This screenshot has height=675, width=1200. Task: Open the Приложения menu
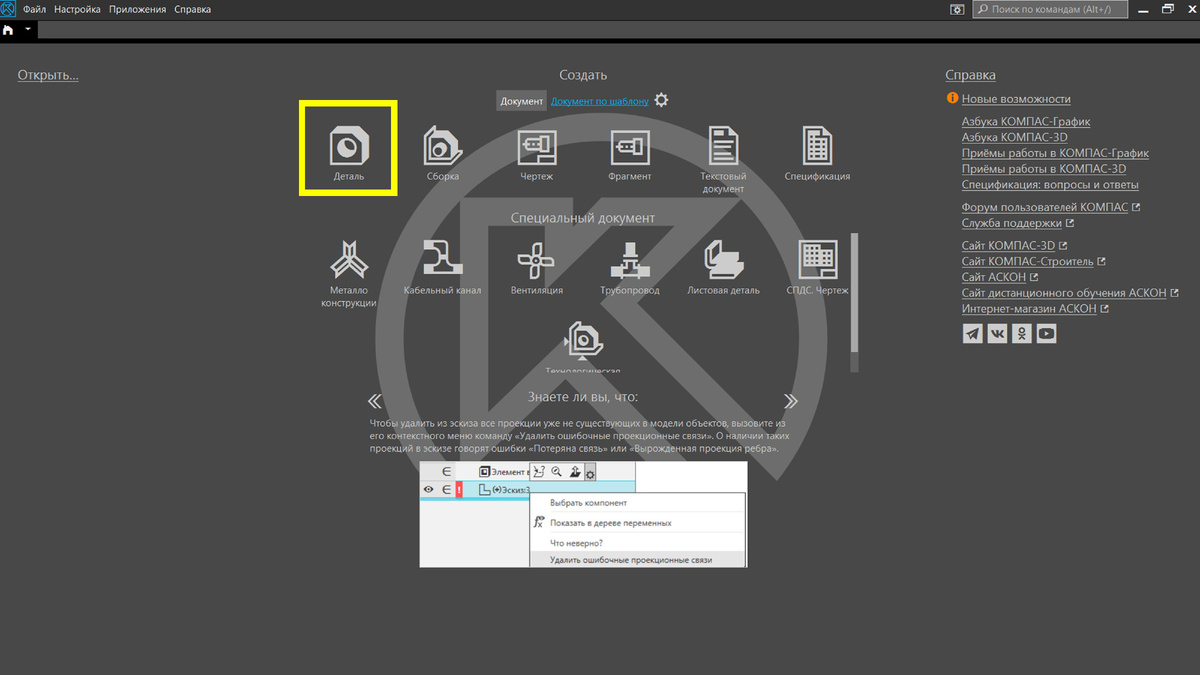(x=138, y=9)
